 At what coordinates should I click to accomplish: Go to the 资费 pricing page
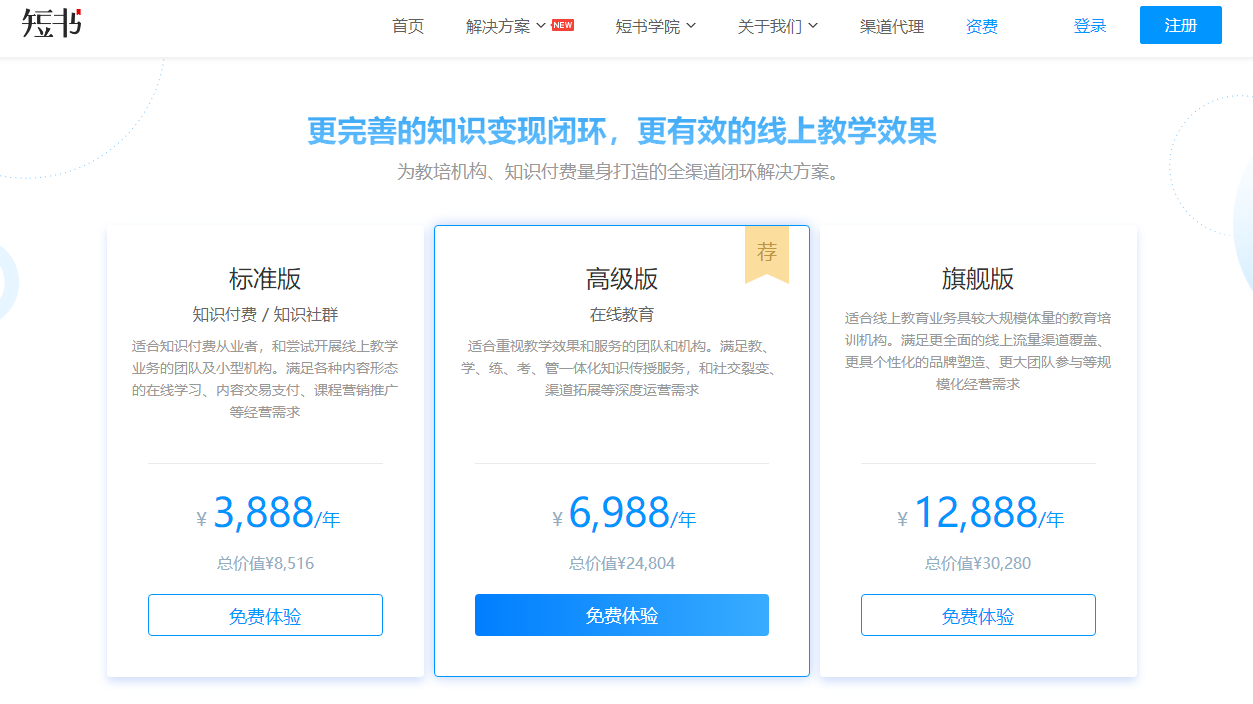click(982, 26)
